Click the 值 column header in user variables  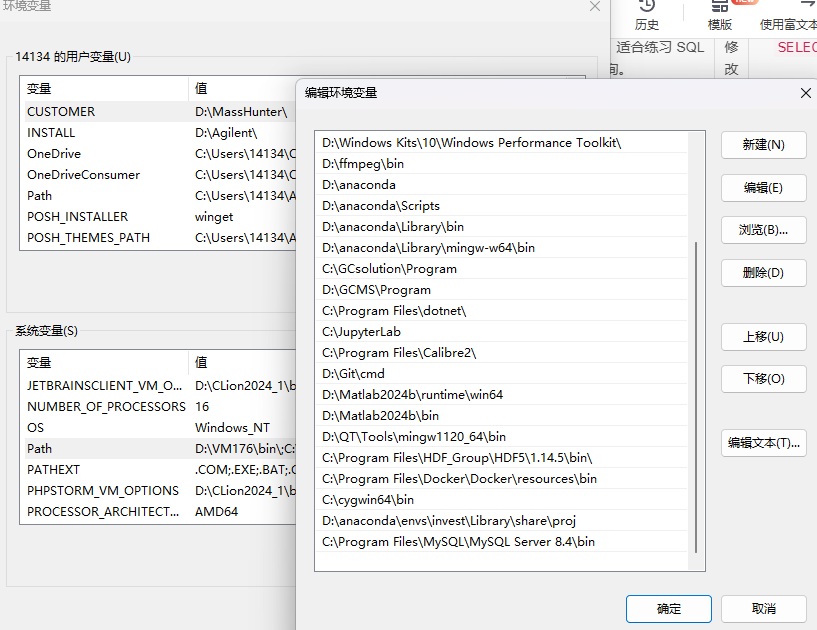pos(242,89)
